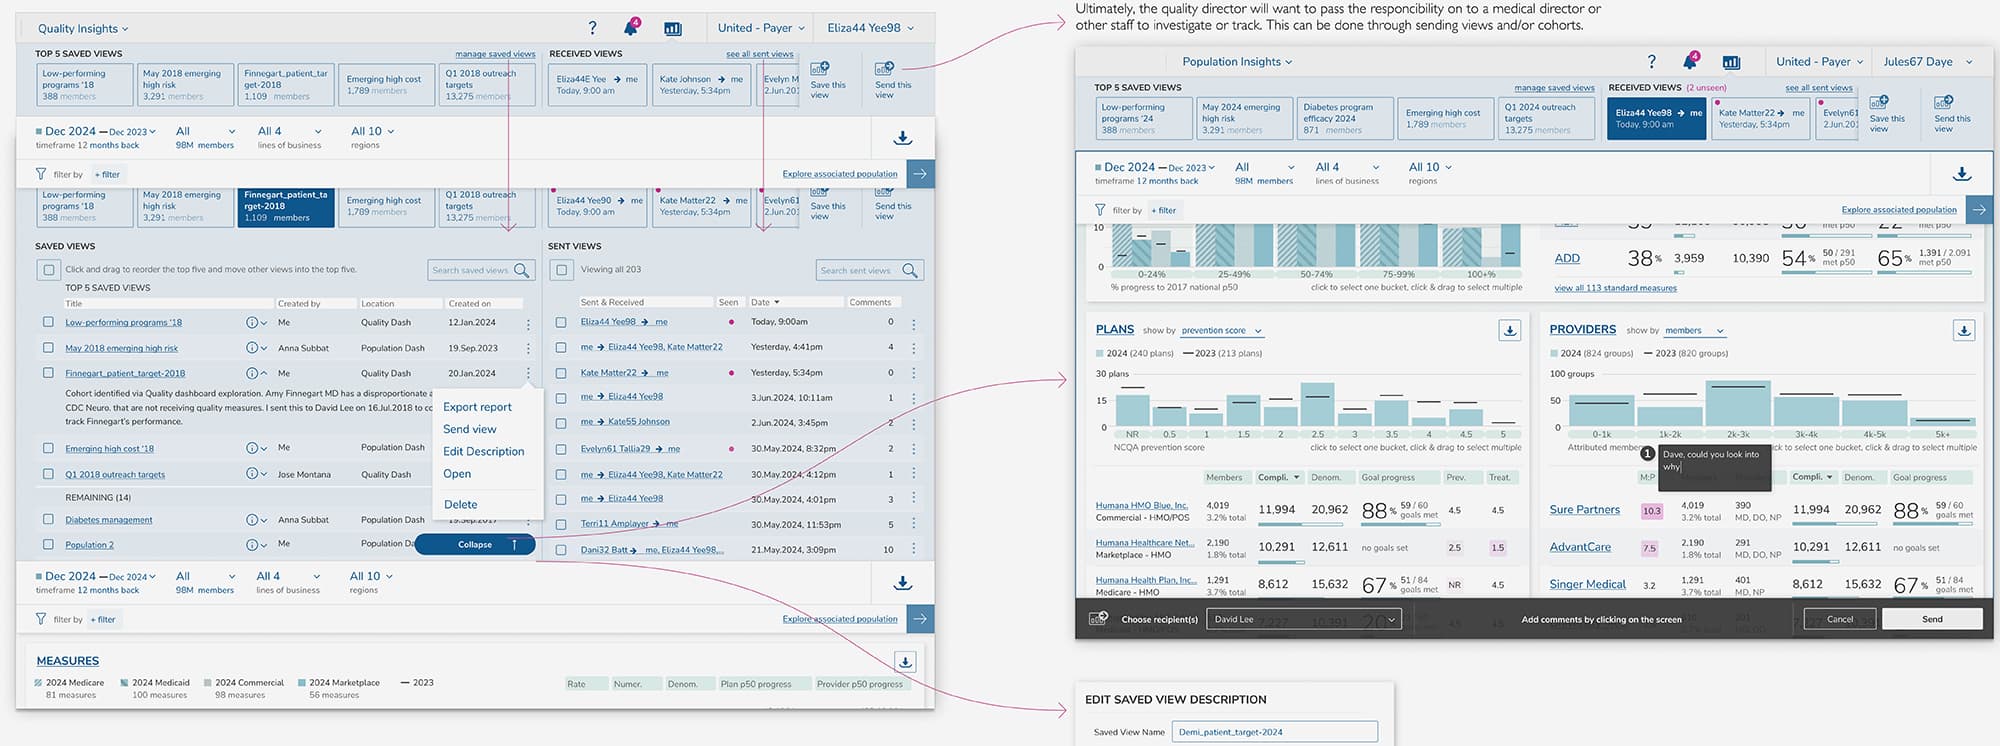Viewport: 2000px width, 746px height.
Task: Select the 2k-3k providers histogram bar
Action: click(x=1738, y=404)
